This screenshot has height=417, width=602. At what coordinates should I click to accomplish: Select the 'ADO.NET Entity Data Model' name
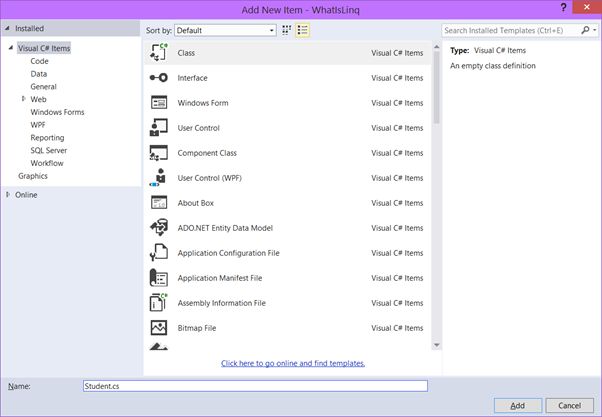tap(225, 228)
